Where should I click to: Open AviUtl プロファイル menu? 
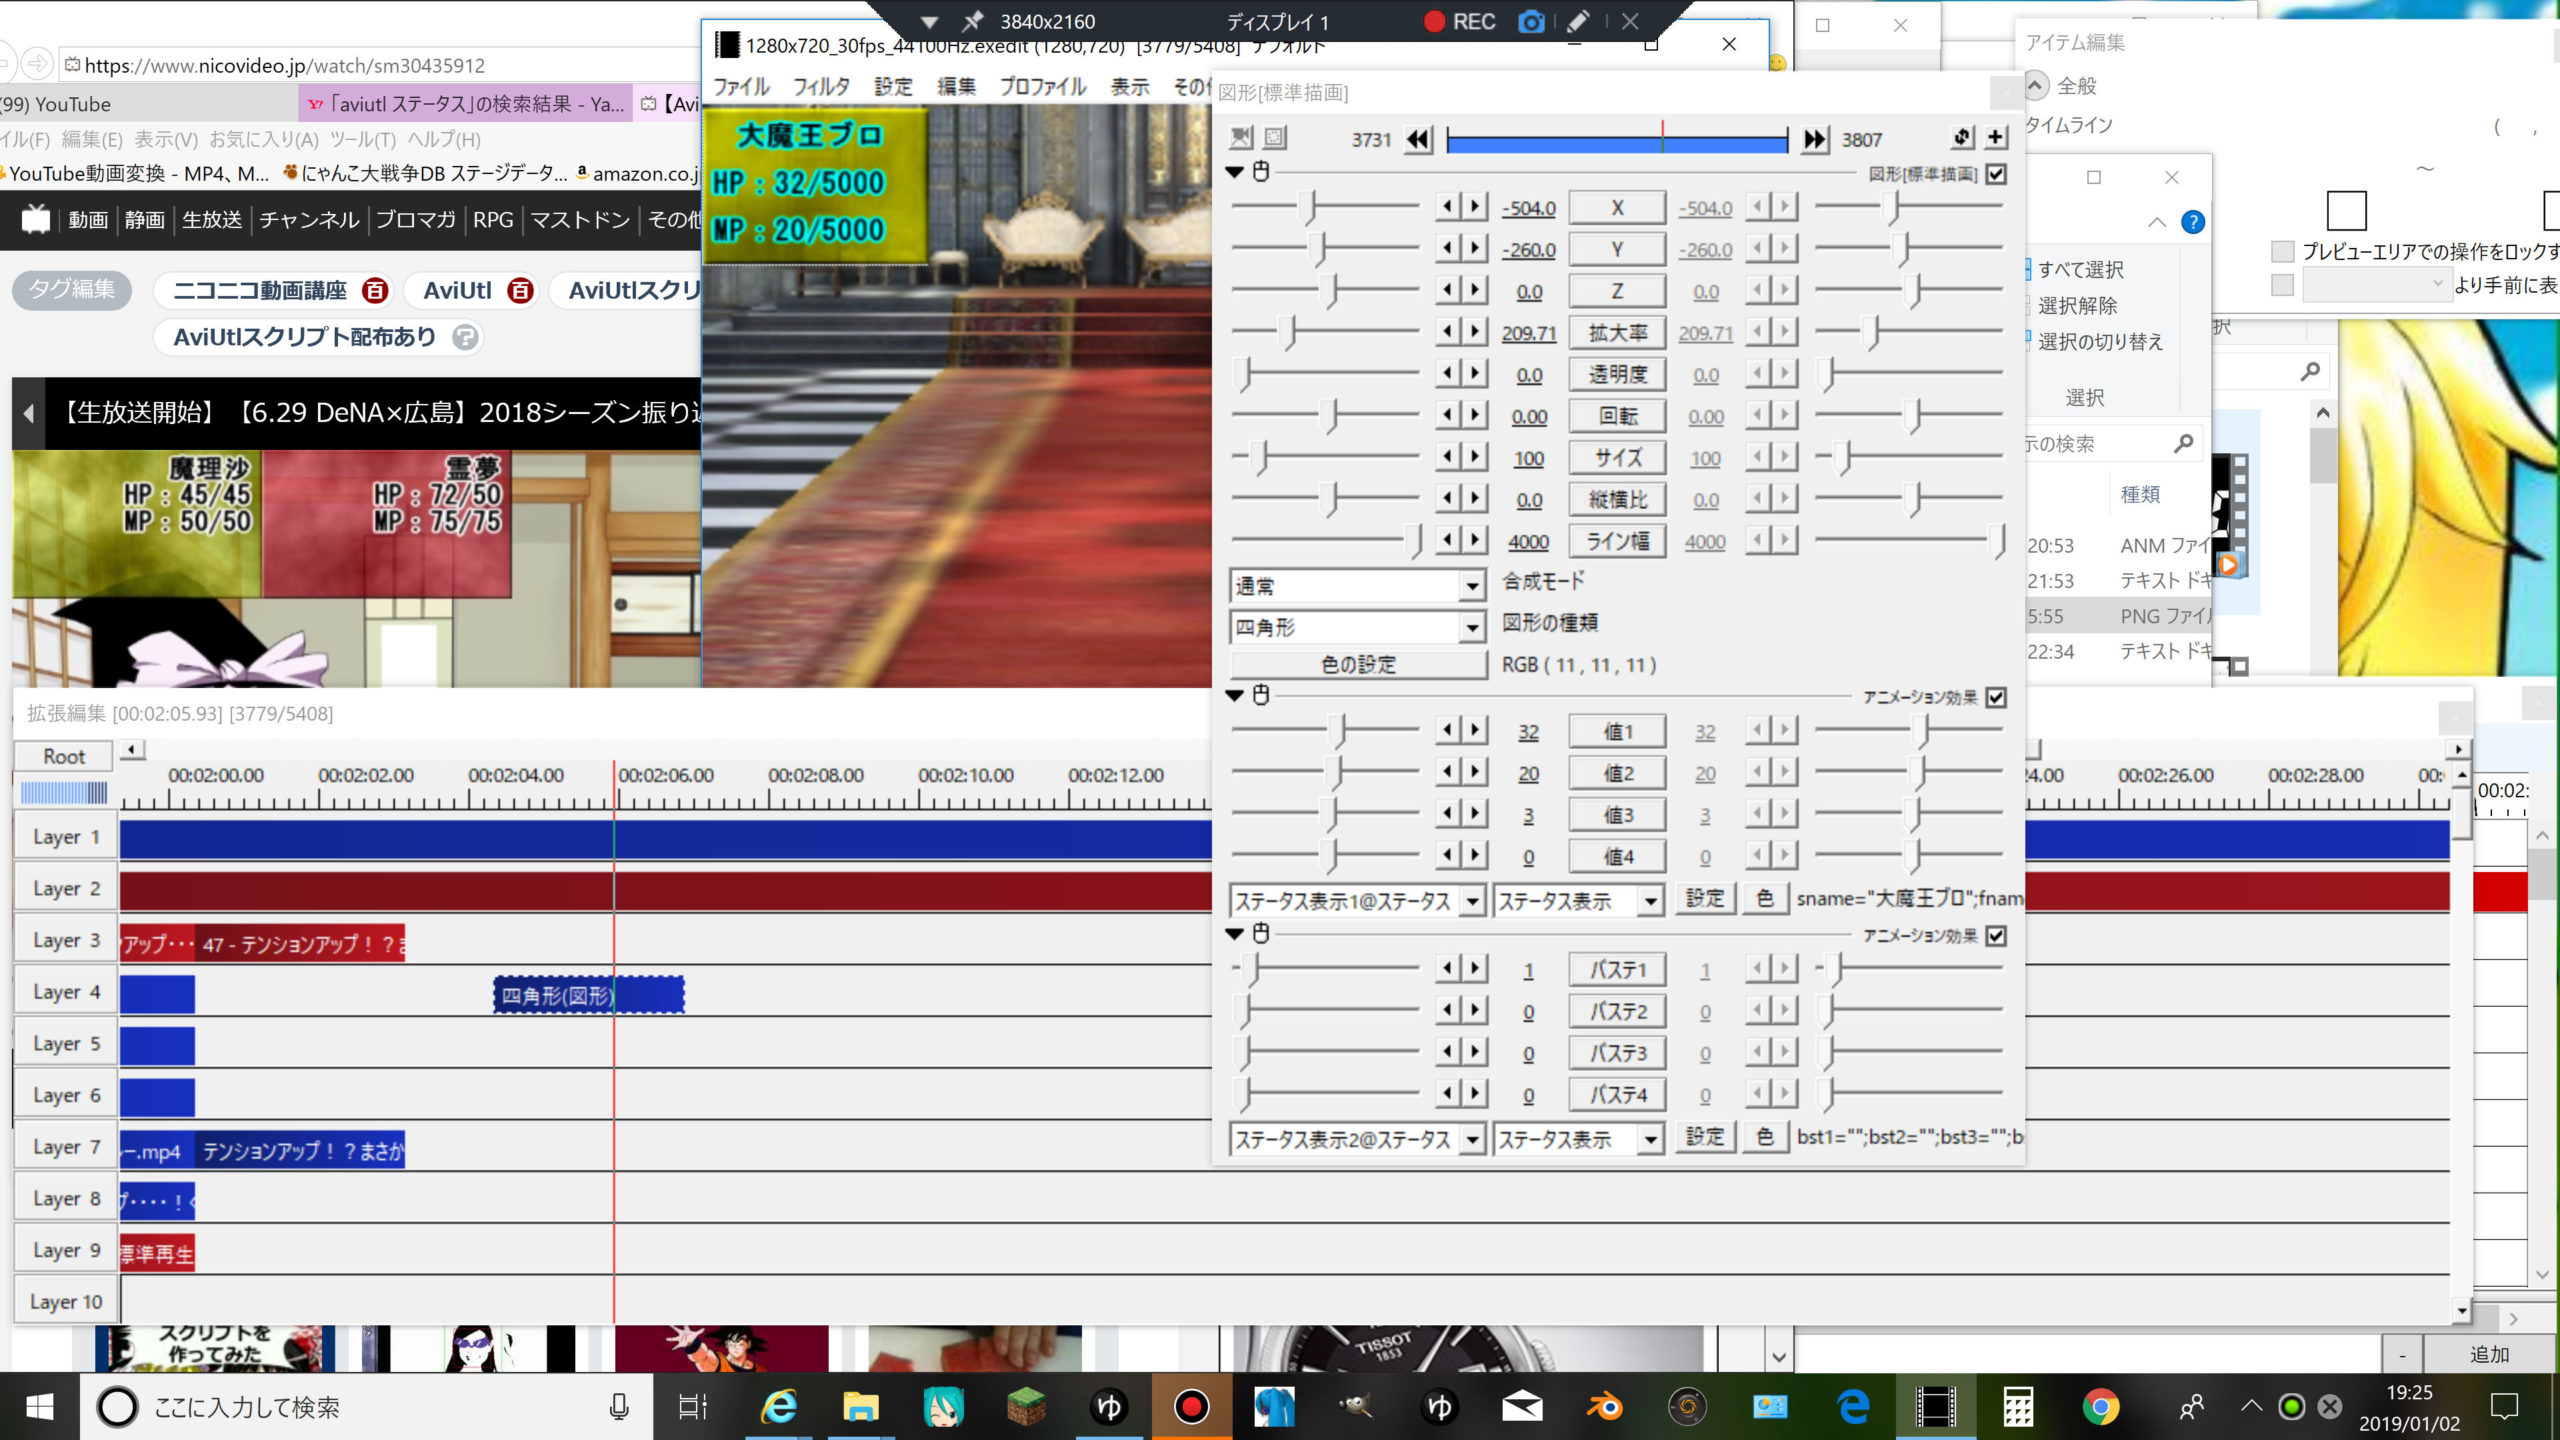click(x=1043, y=87)
